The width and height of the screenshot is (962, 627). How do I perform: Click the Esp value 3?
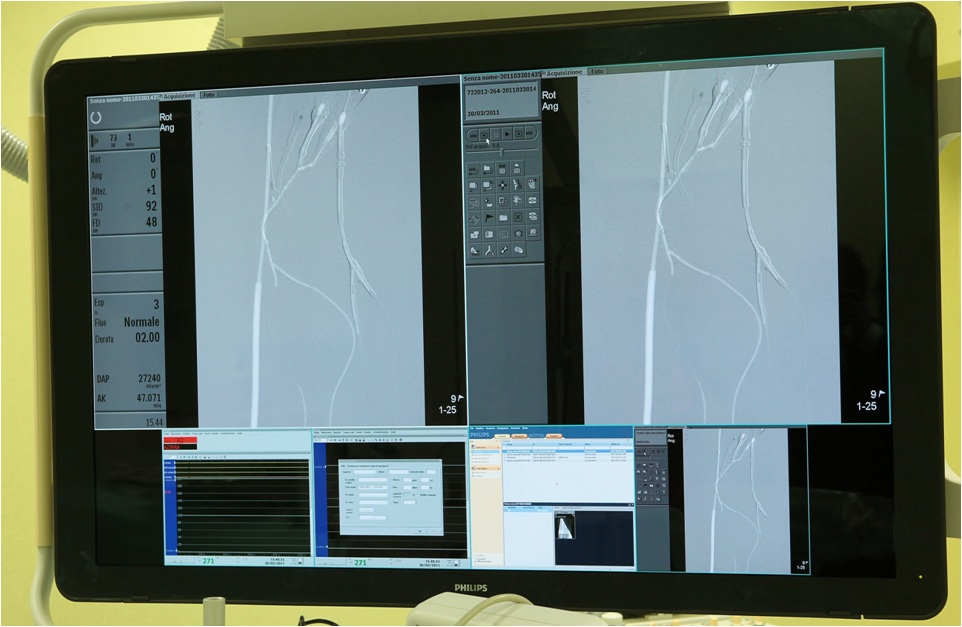click(156, 304)
